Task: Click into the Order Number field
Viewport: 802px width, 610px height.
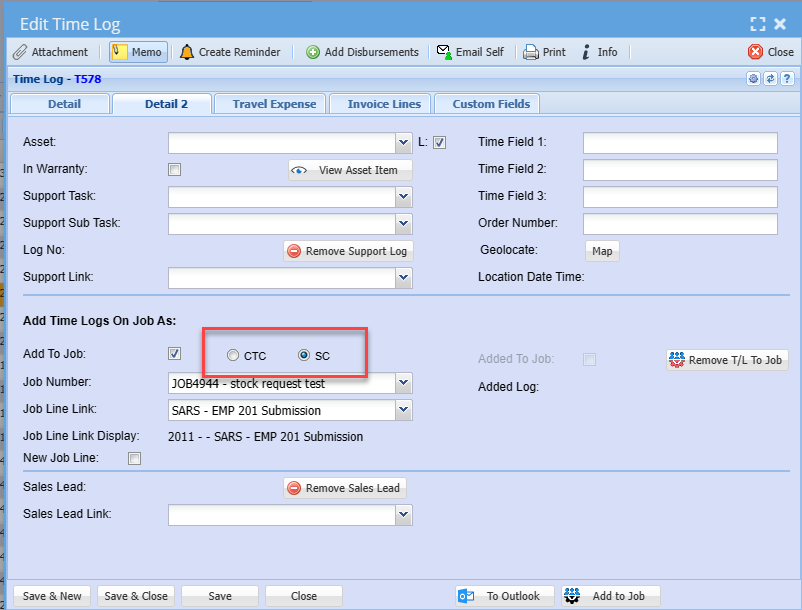Action: click(679, 223)
